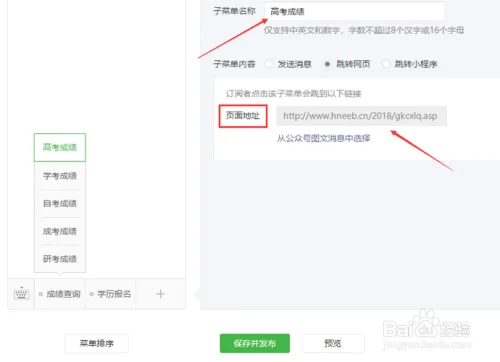Screen dimensions: 500x362
Task: Select the 成绩查询 main menu
Action: [60, 294]
